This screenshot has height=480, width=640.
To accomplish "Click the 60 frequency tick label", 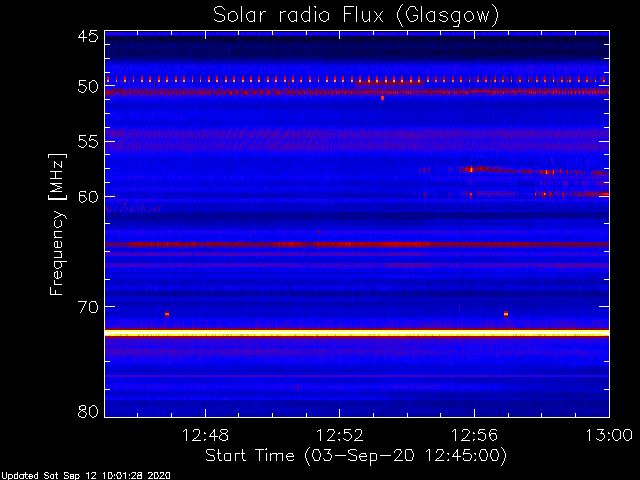I will 88,196.
